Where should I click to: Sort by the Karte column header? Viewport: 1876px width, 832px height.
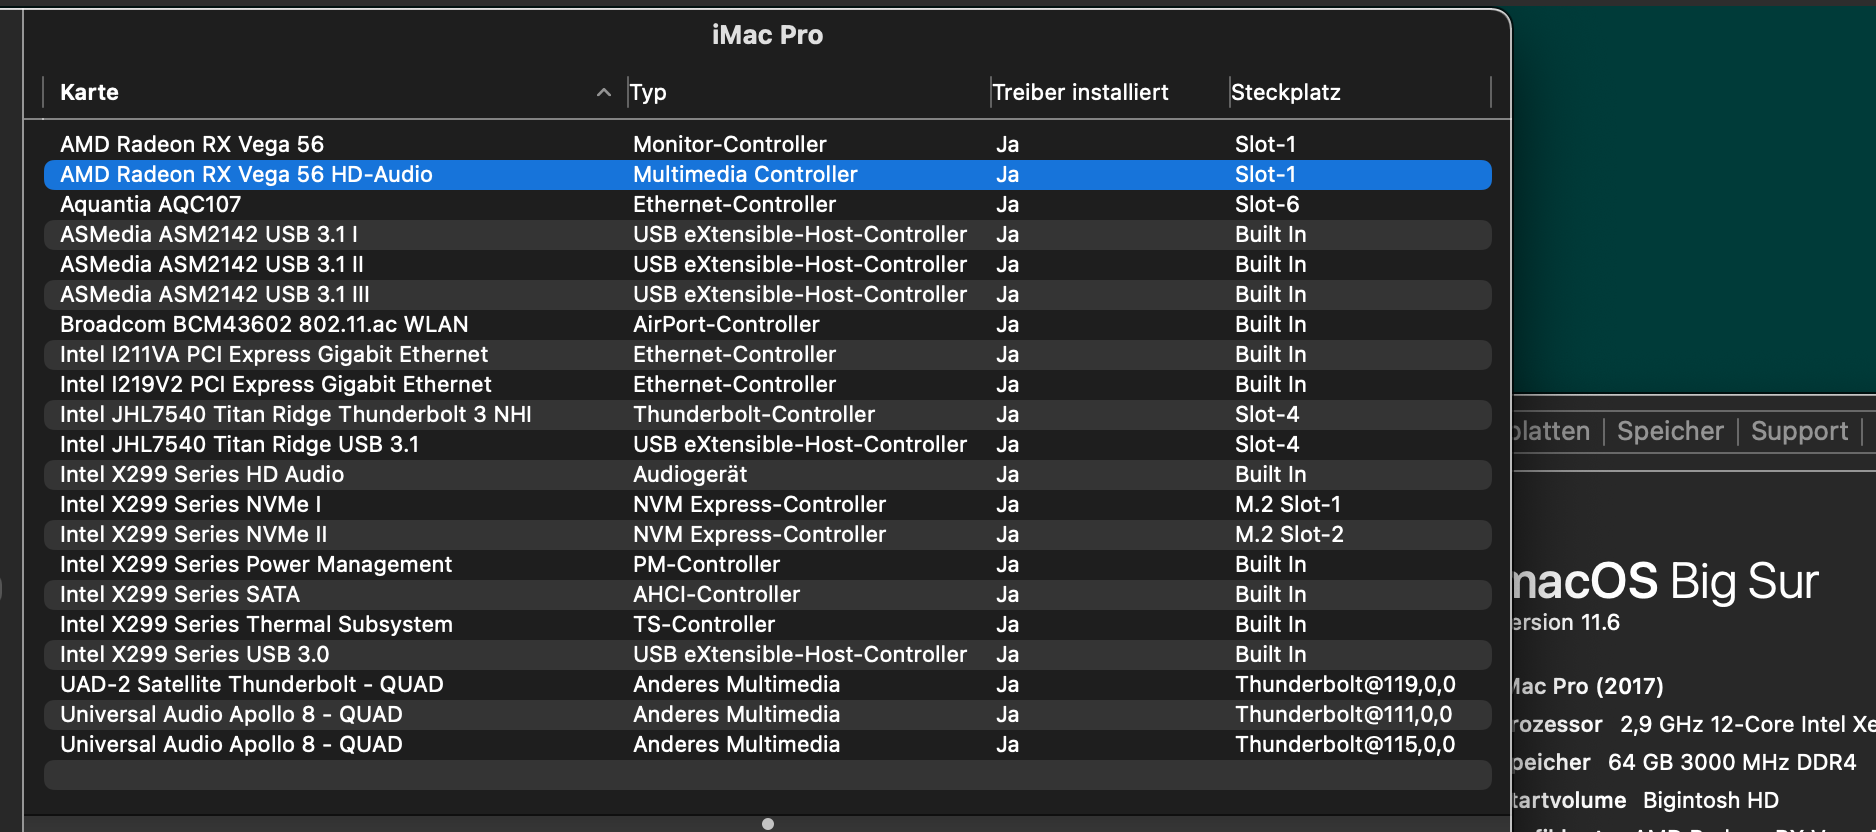click(x=89, y=92)
